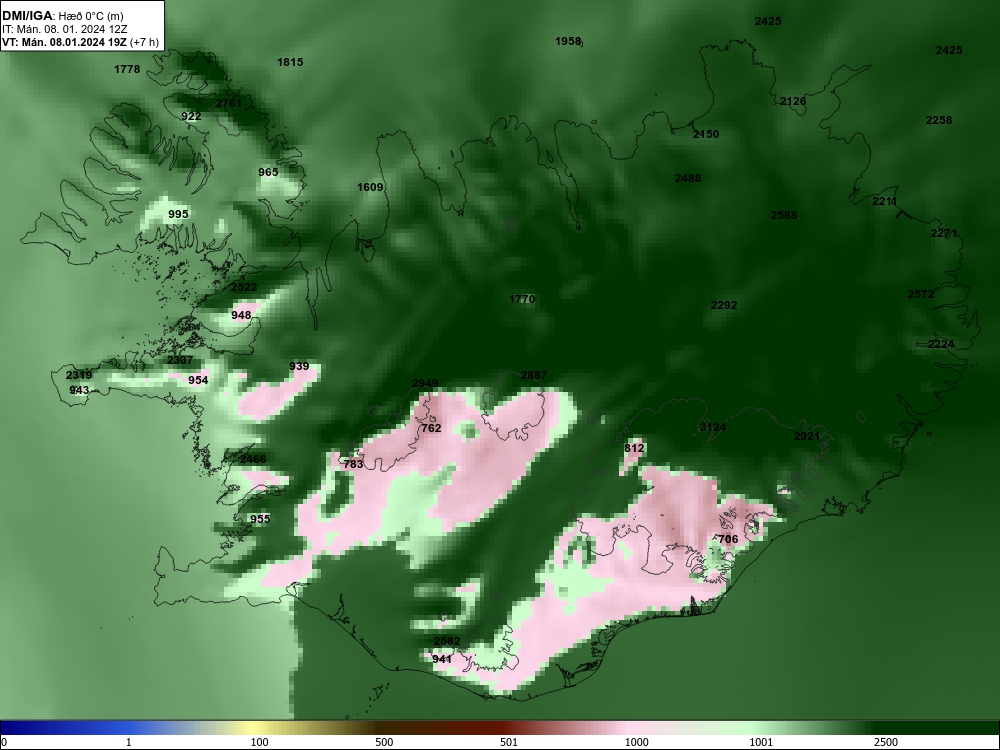Select the 2488 height value
Viewport: 1000px width, 750px height.
pos(688,178)
